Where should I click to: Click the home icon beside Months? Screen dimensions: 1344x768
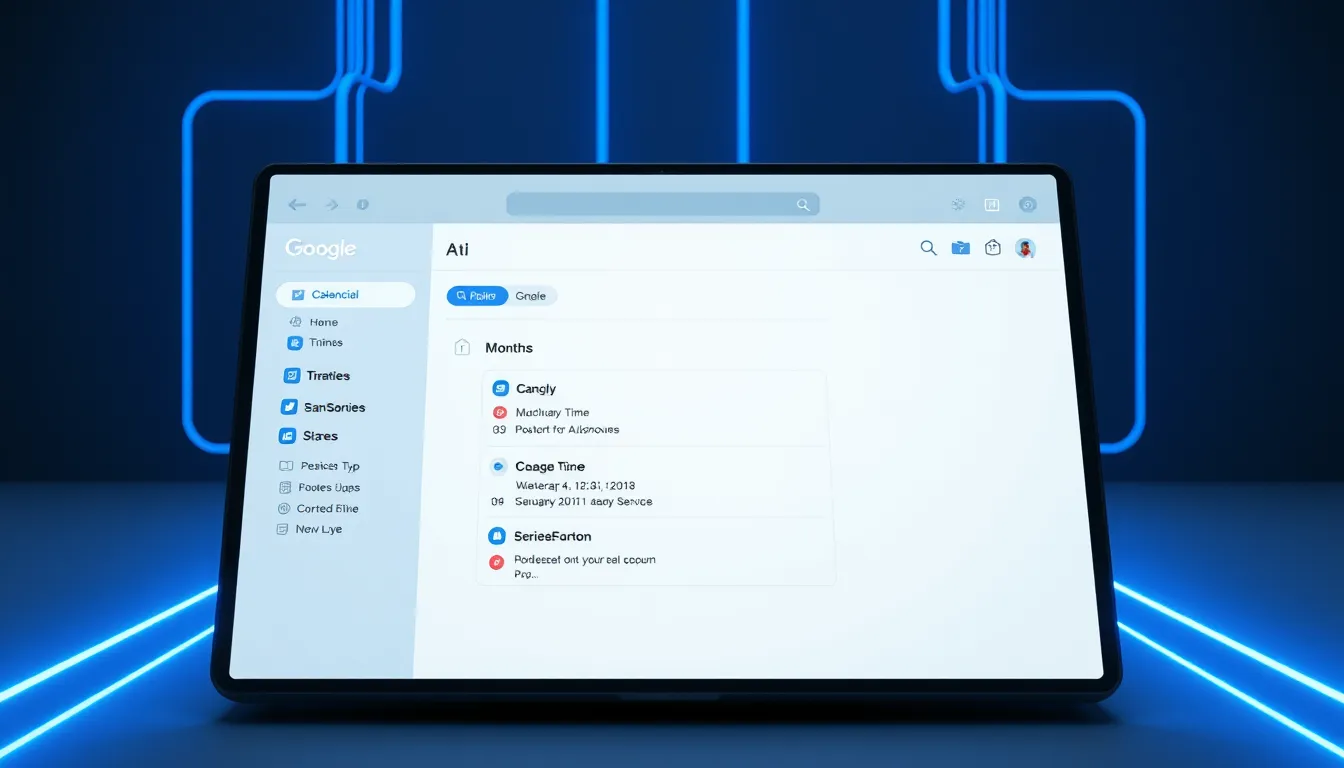pos(462,347)
